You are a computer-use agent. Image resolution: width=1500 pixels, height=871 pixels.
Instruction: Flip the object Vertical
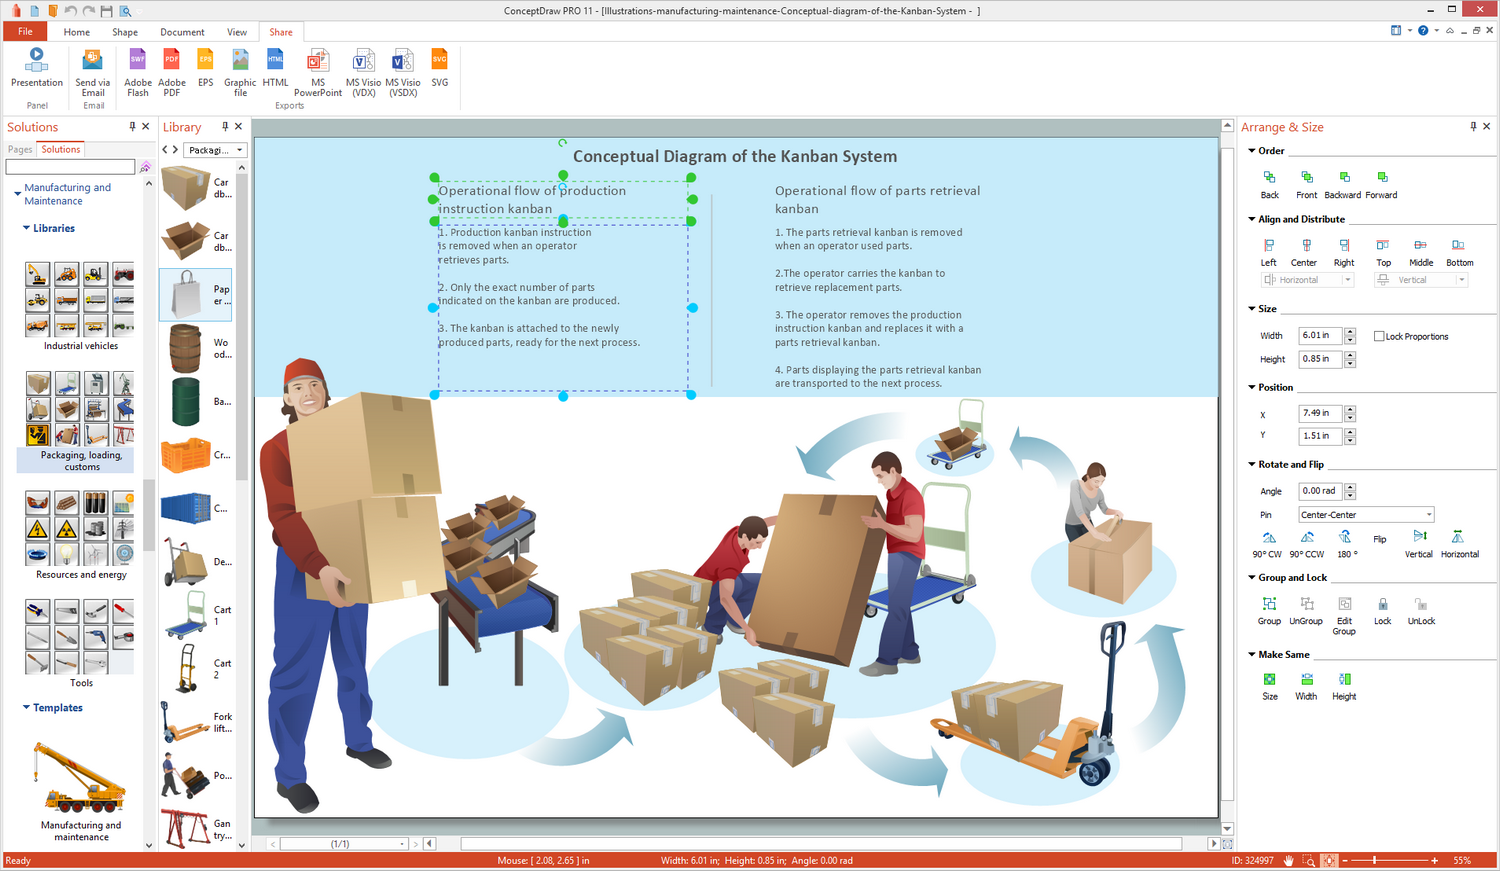click(x=1419, y=544)
